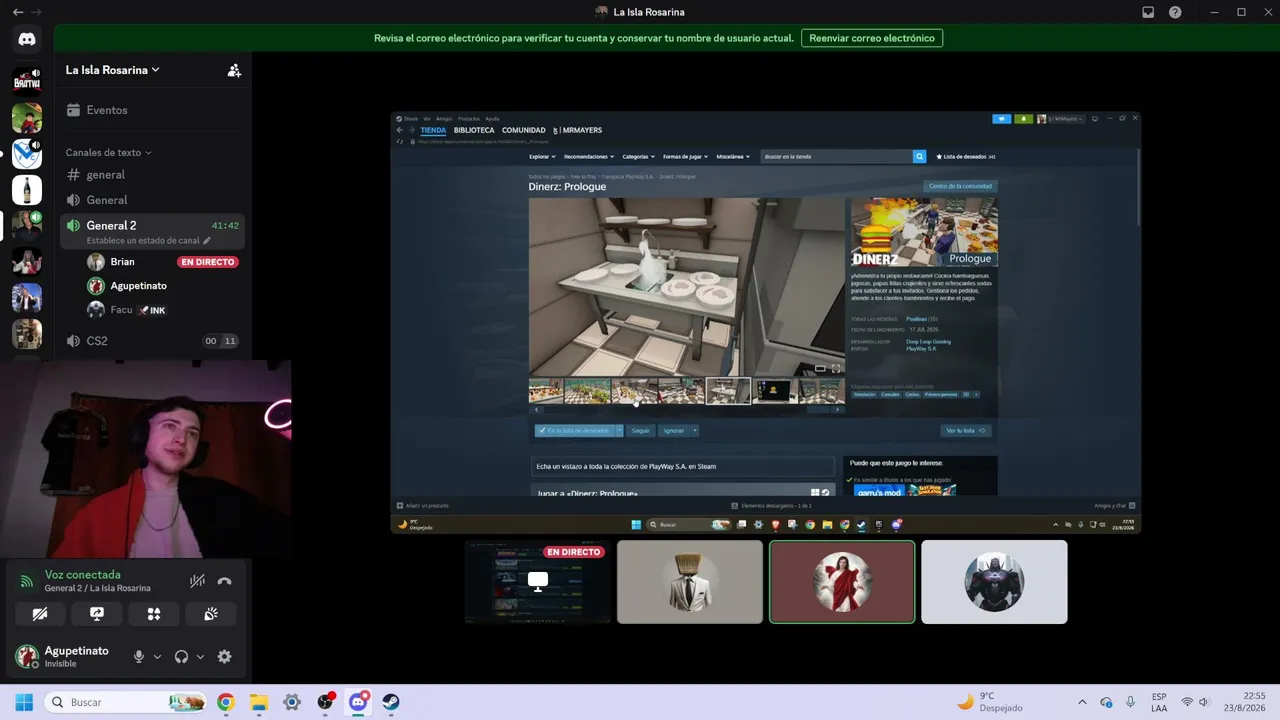1280x720 pixels.
Task: Open the Bautwi server icon
Action: [27, 79]
